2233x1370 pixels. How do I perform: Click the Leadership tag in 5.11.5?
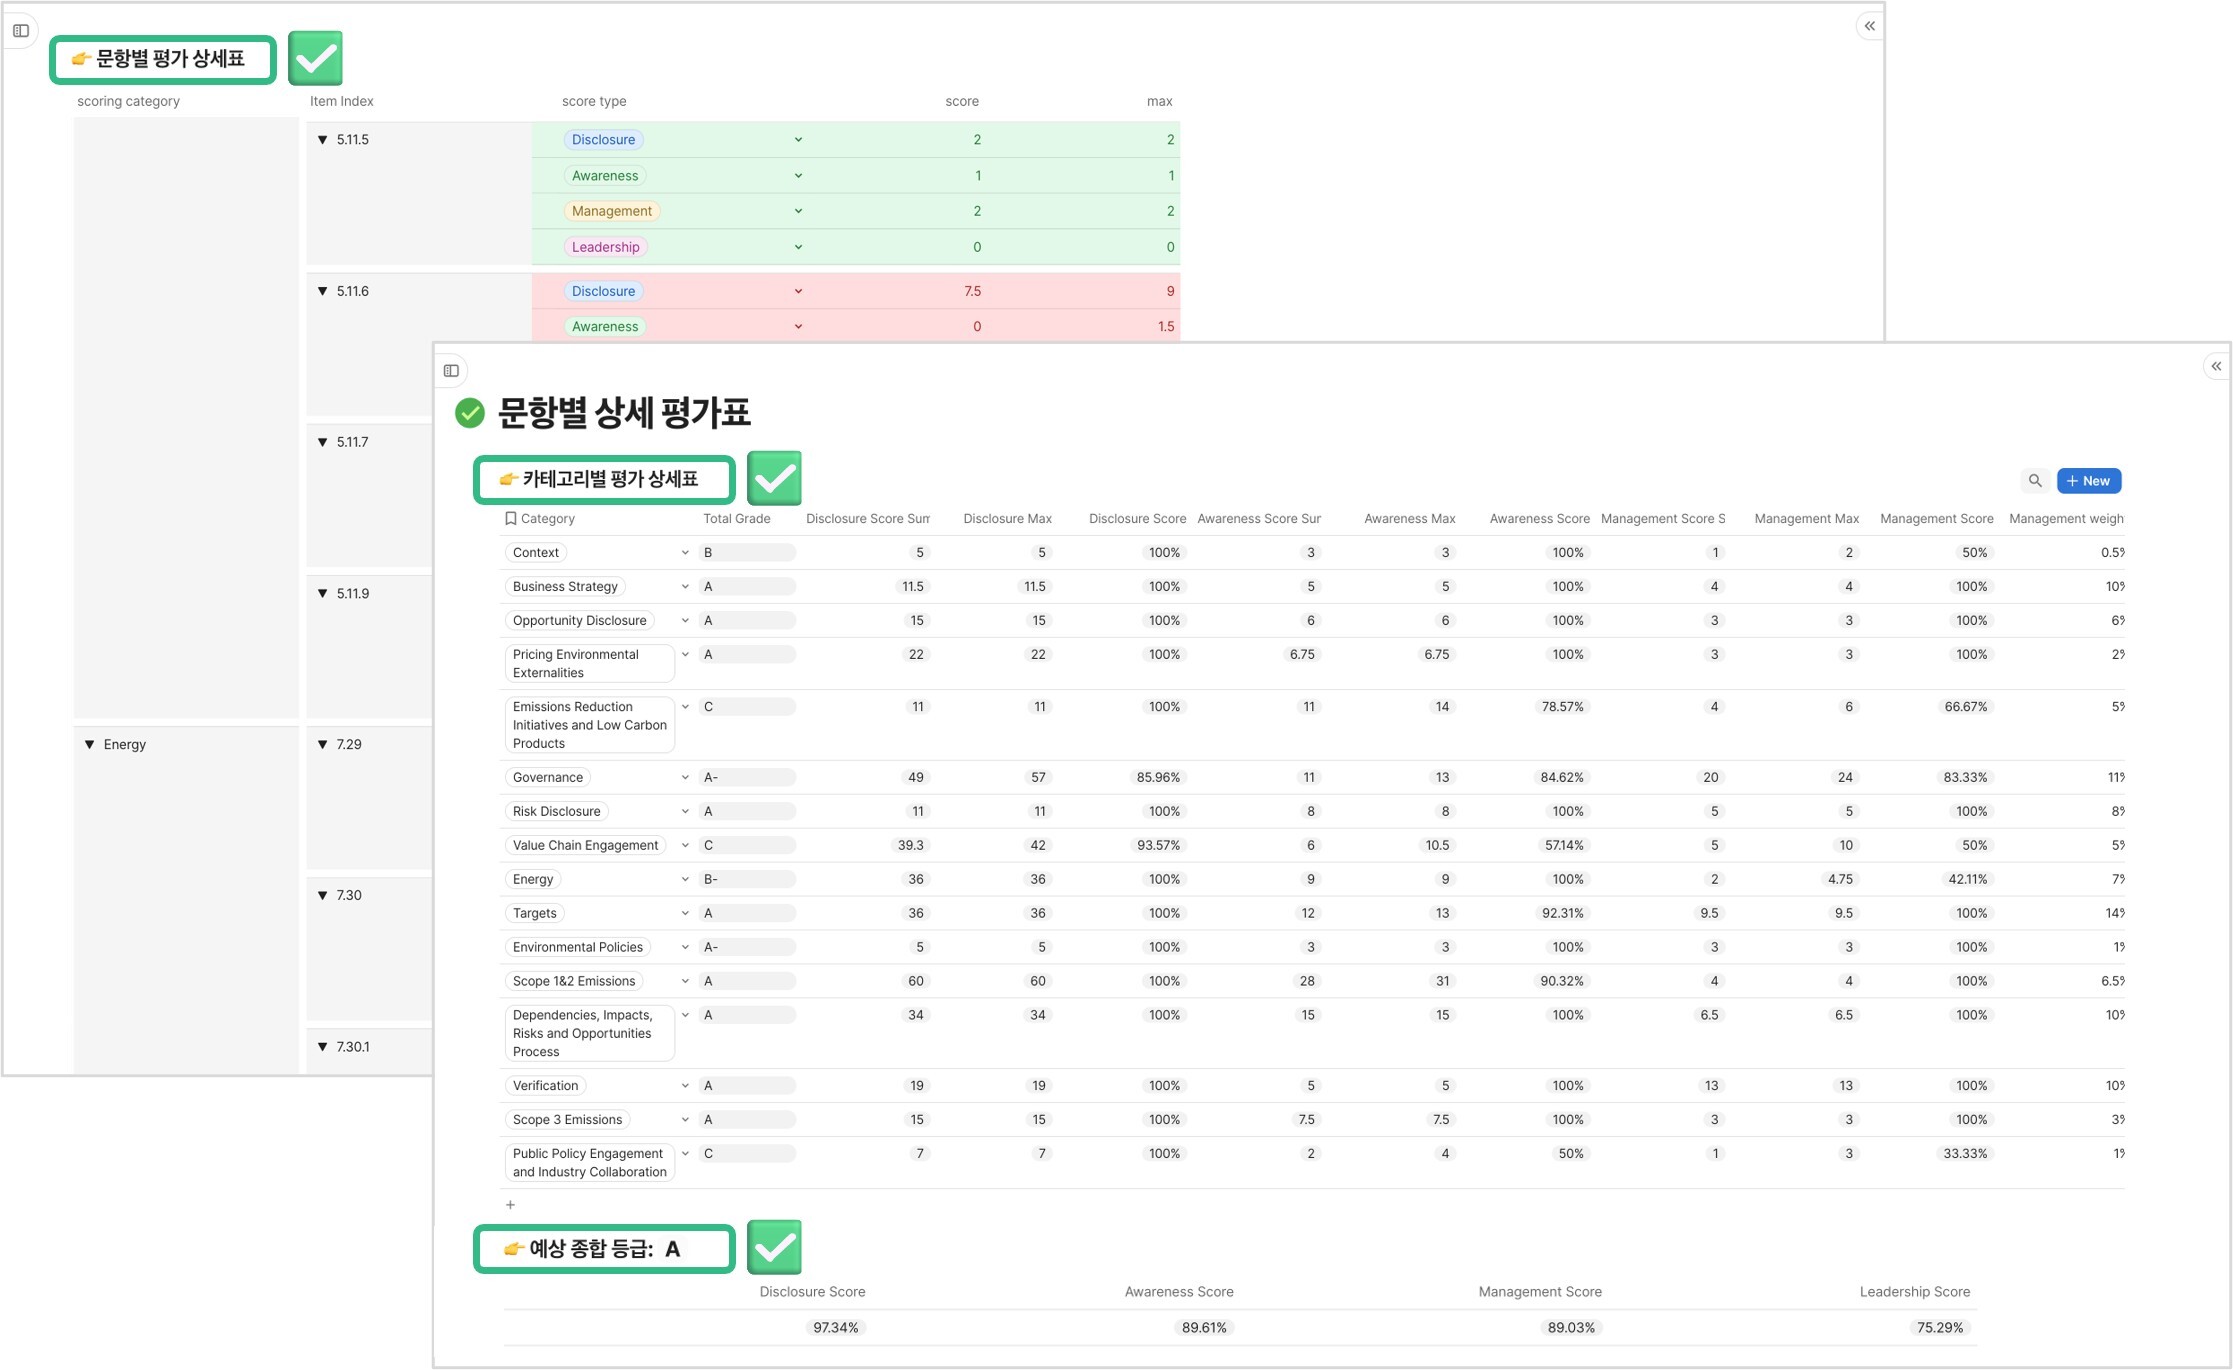[x=605, y=247]
